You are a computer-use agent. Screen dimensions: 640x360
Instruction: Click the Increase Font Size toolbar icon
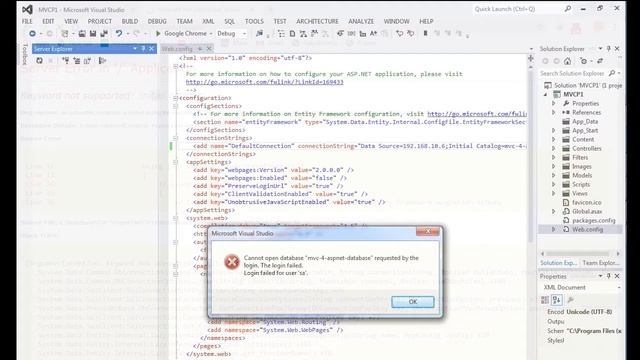click(373, 33)
